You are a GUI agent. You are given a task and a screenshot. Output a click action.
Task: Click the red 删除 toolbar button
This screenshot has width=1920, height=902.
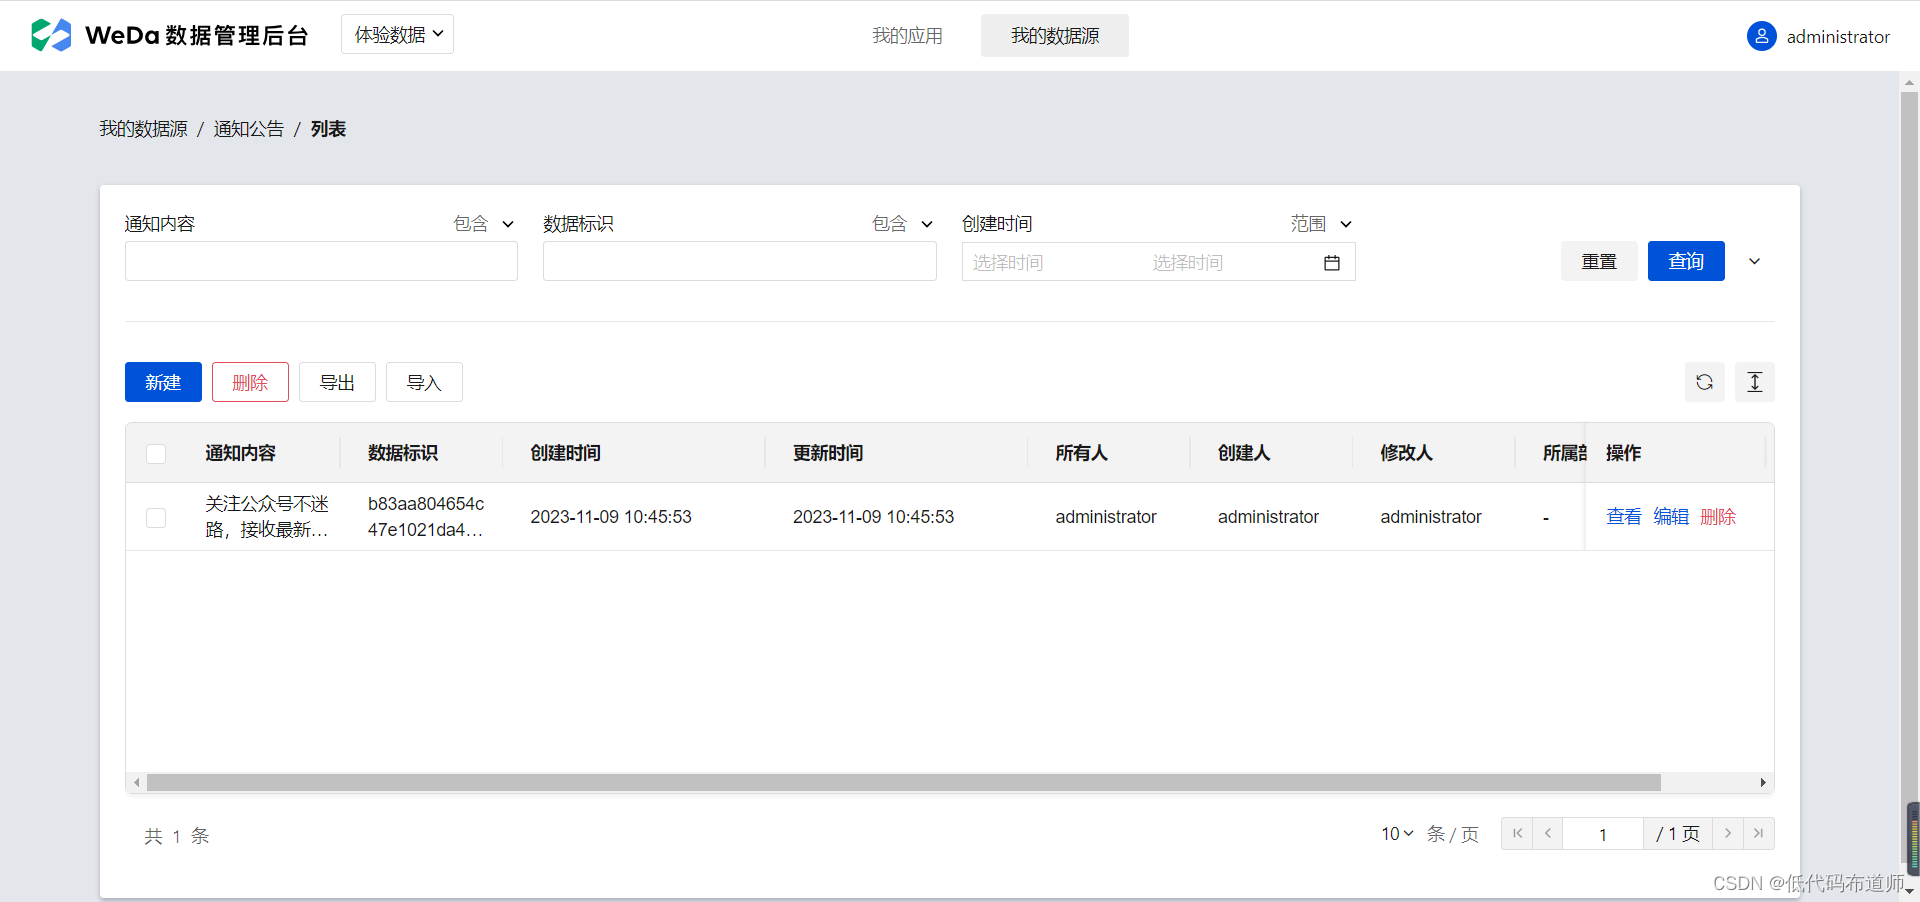tap(250, 382)
